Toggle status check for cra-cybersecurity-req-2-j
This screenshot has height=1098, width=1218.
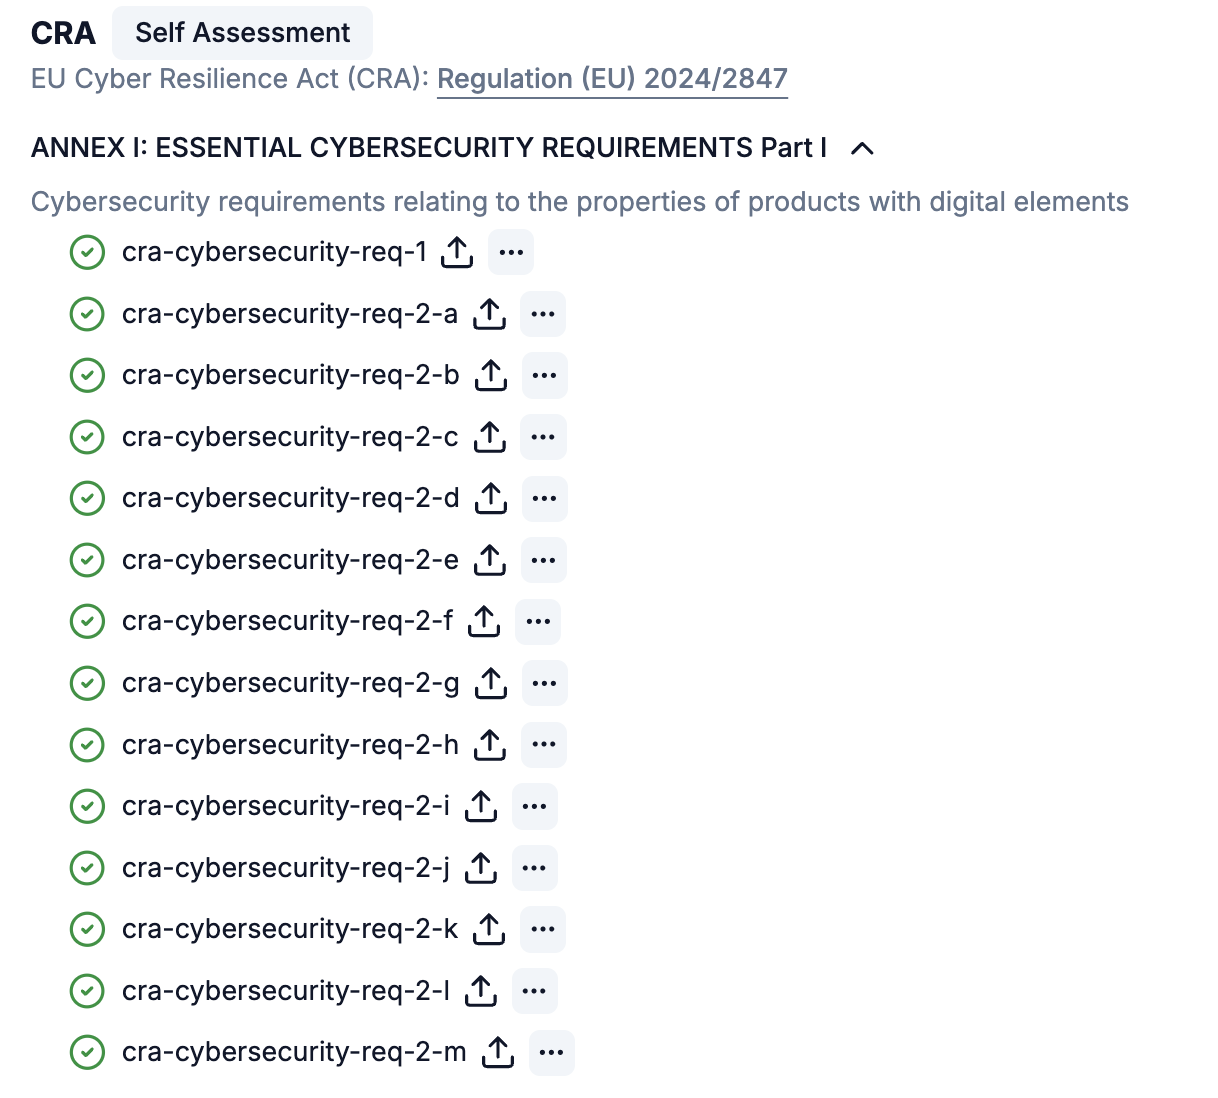(88, 868)
